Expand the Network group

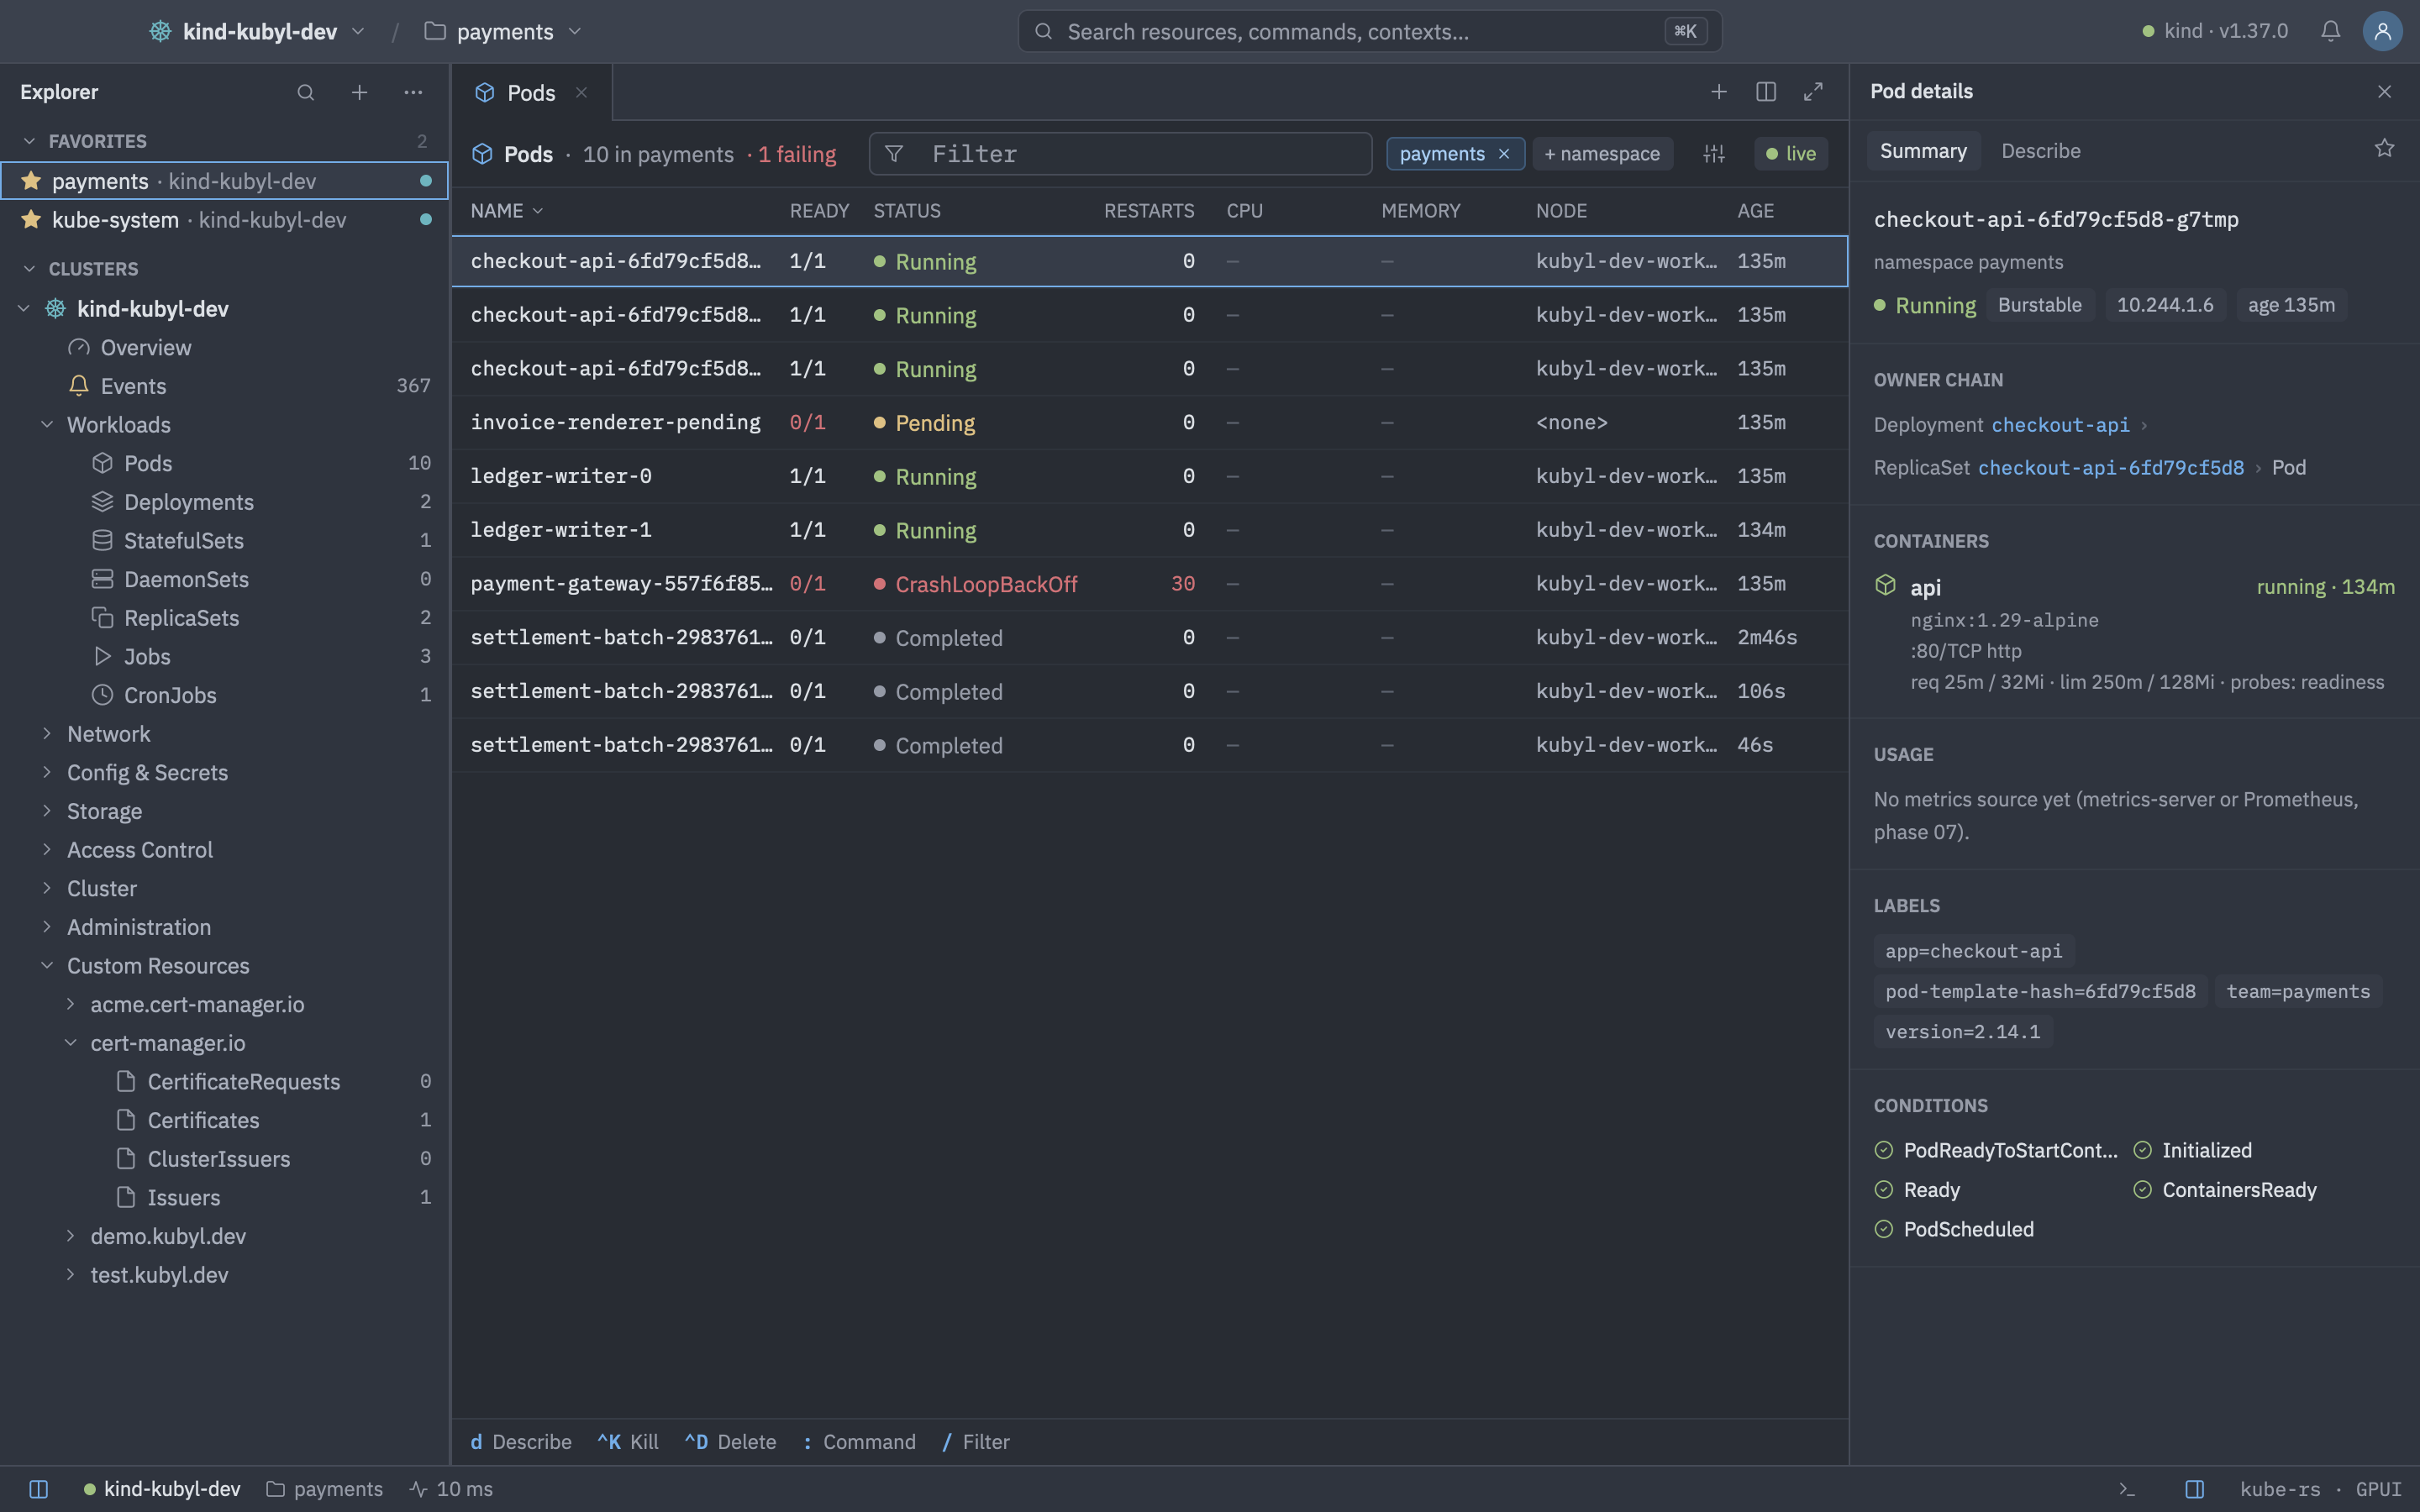(46, 734)
